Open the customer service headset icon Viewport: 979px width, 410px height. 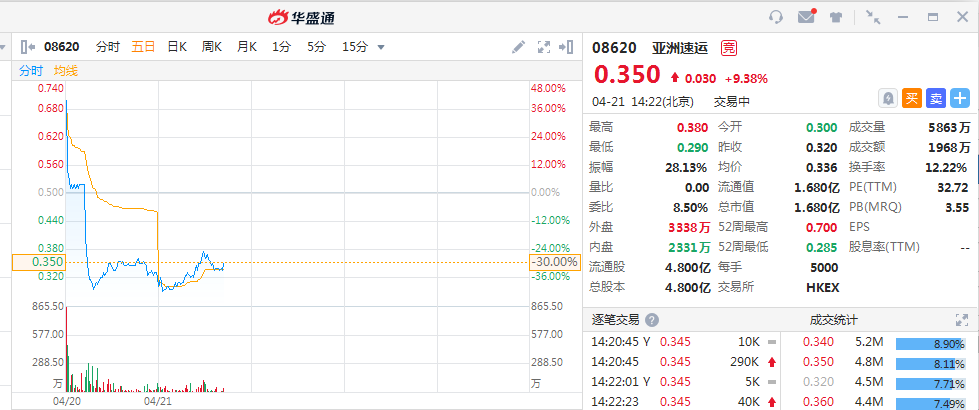click(776, 17)
